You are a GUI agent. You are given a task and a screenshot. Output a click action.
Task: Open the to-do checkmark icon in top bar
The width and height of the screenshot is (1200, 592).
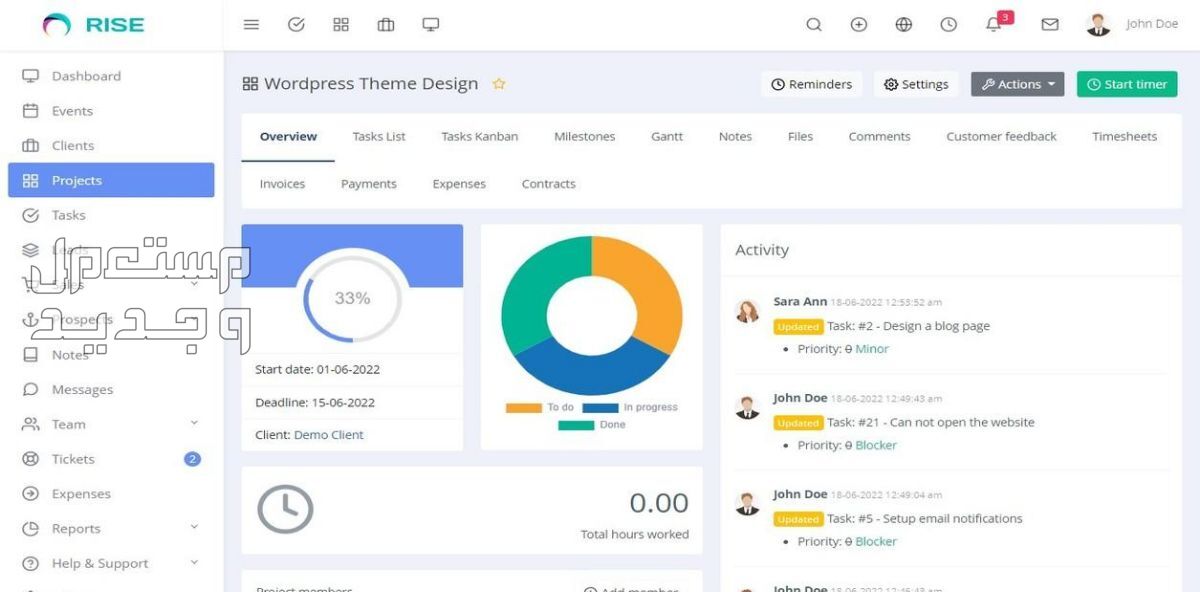click(296, 25)
